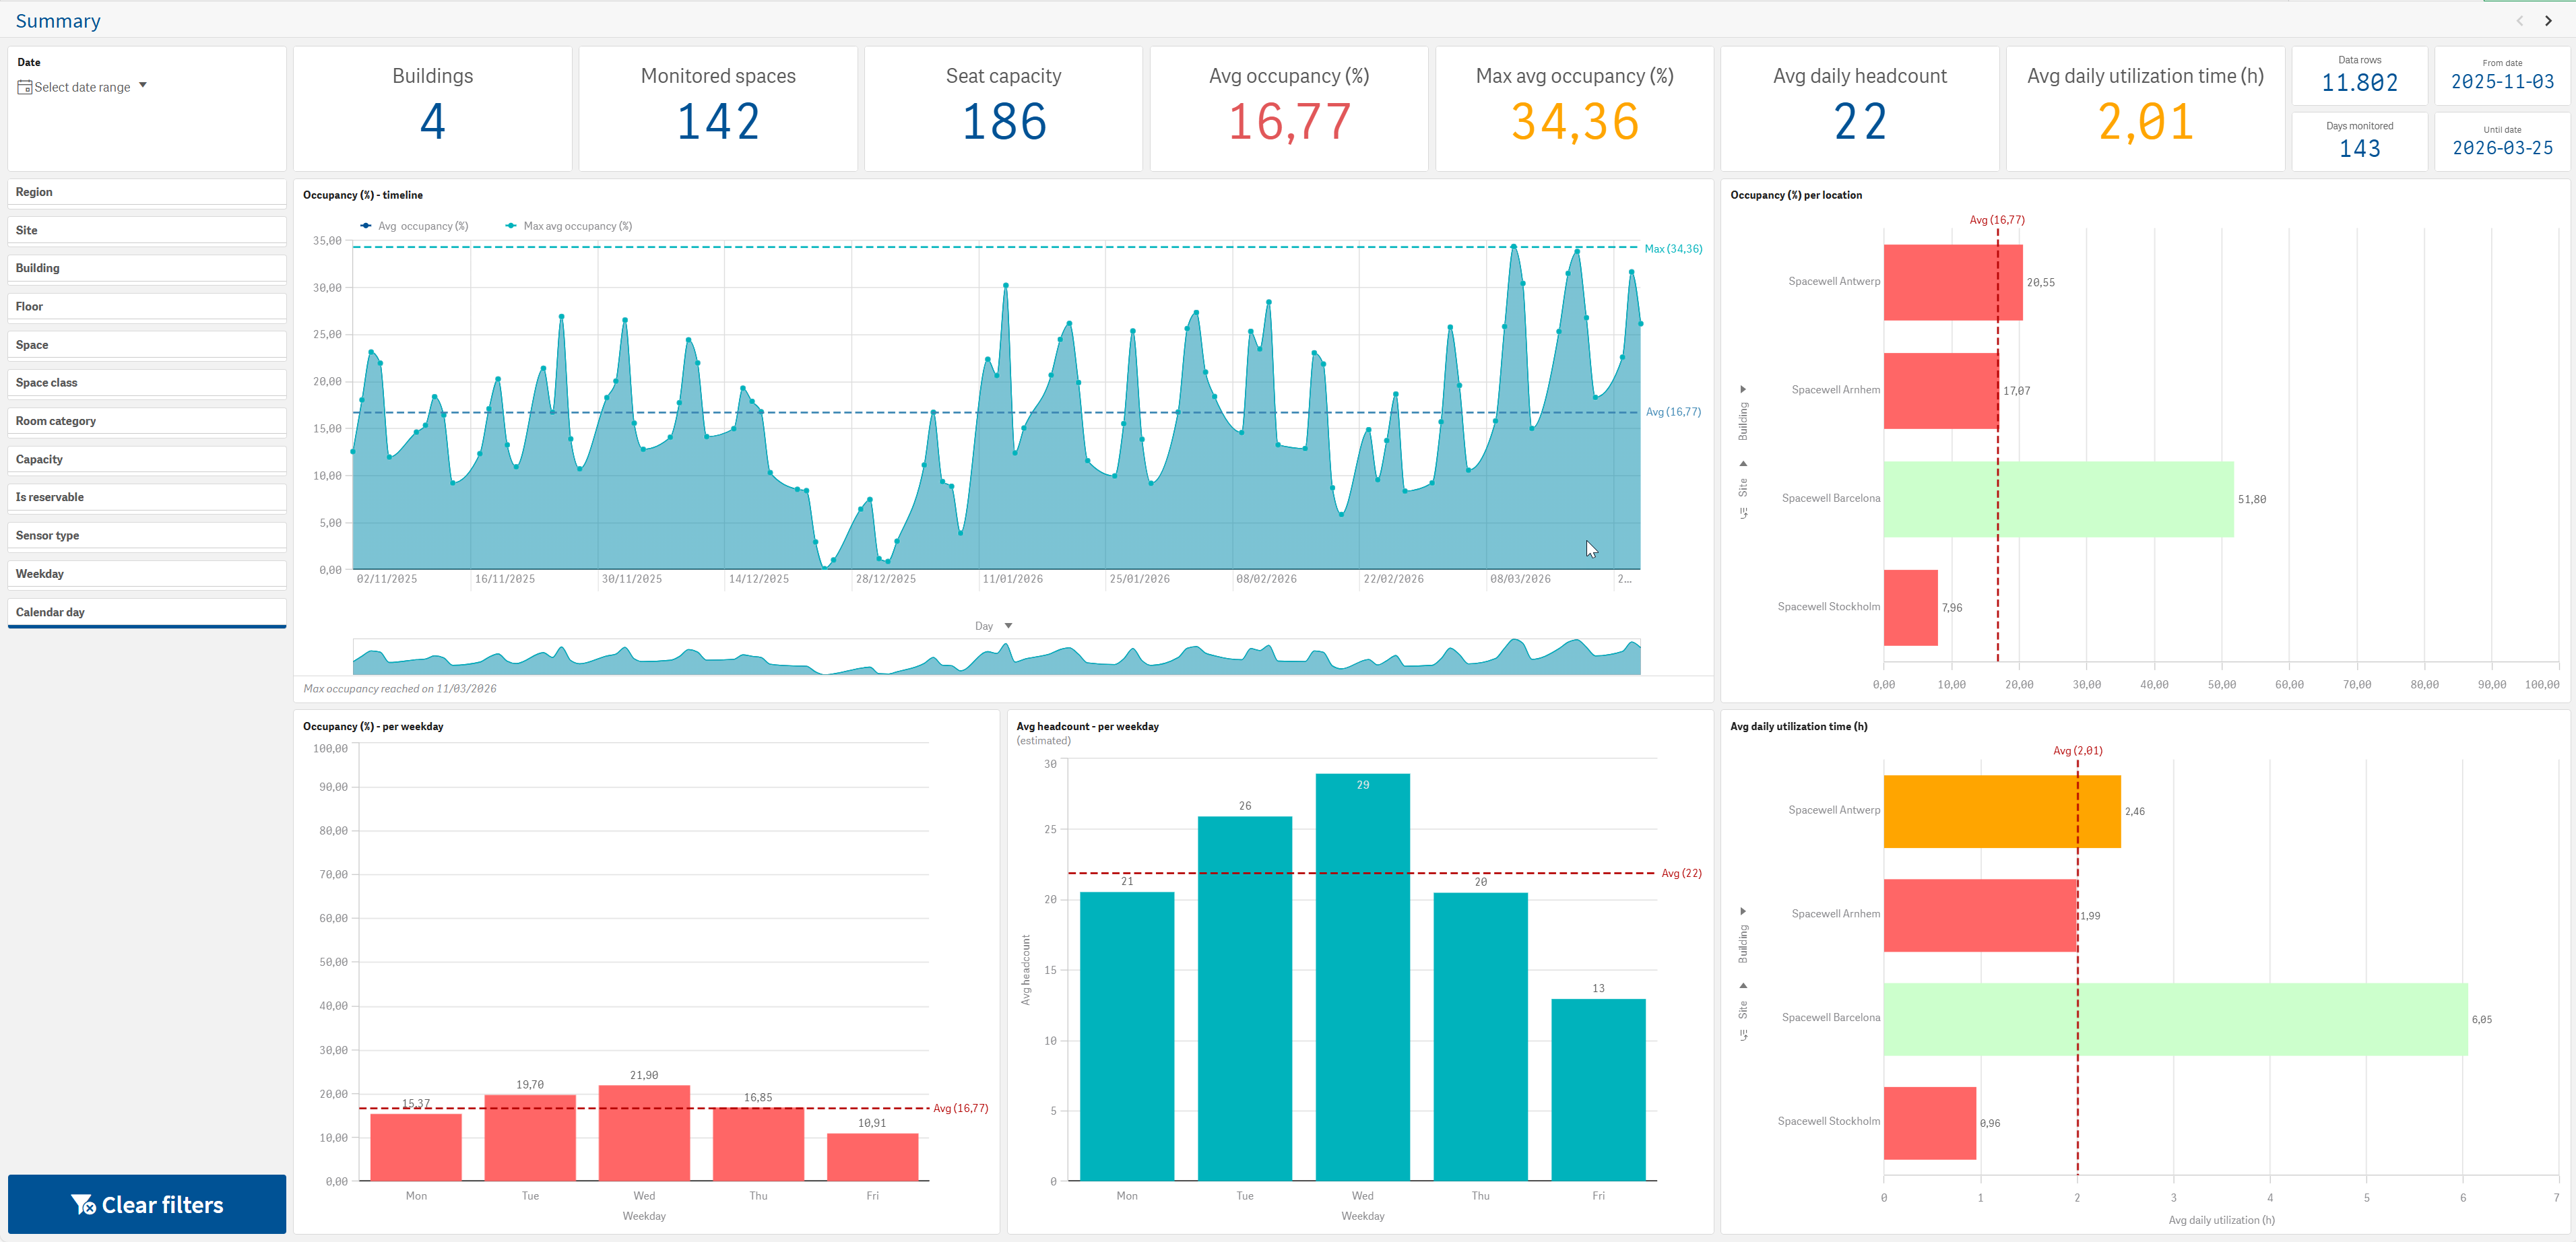Click Building arrow in Occupancy per location chart
This screenshot has height=1242, width=2576.
coord(1743,389)
